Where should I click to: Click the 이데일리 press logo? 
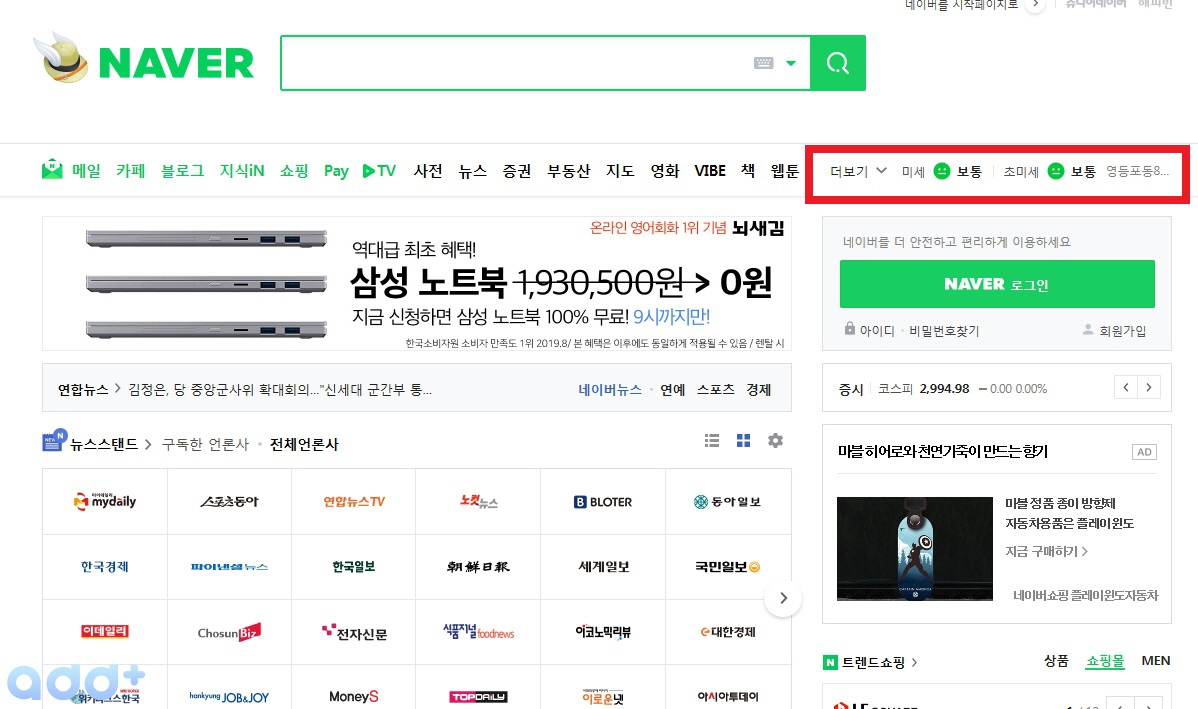coord(105,632)
